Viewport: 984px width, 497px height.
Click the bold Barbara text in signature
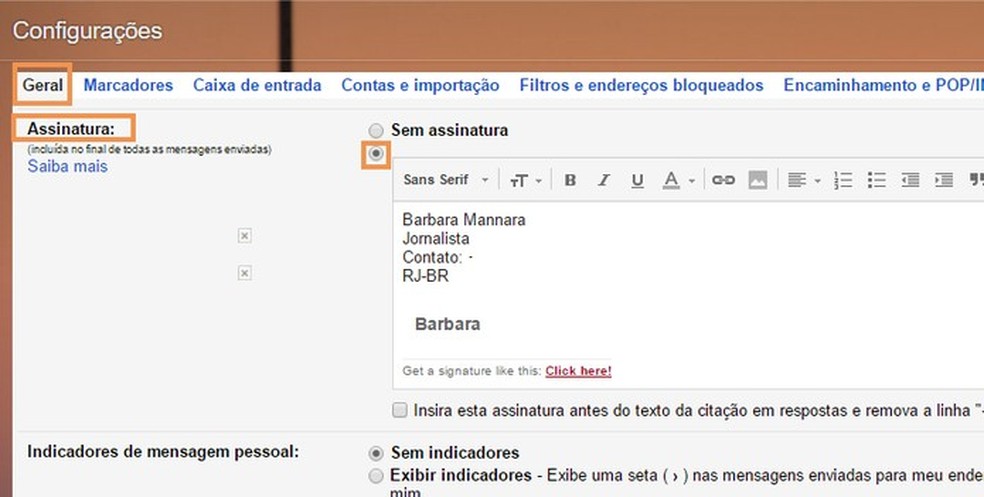pos(447,324)
